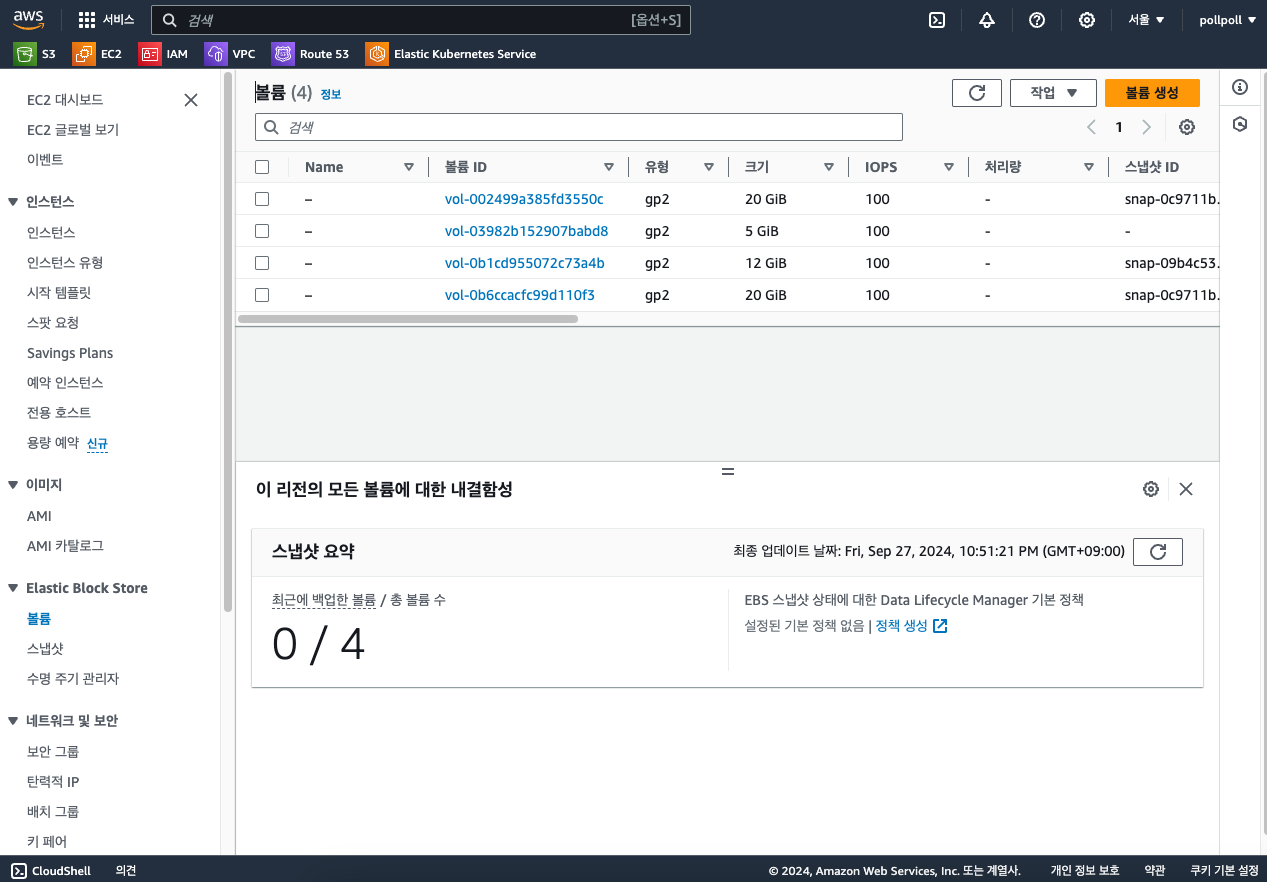Toggle the select-all volumes checkbox
This screenshot has height=882, width=1267.
262,167
